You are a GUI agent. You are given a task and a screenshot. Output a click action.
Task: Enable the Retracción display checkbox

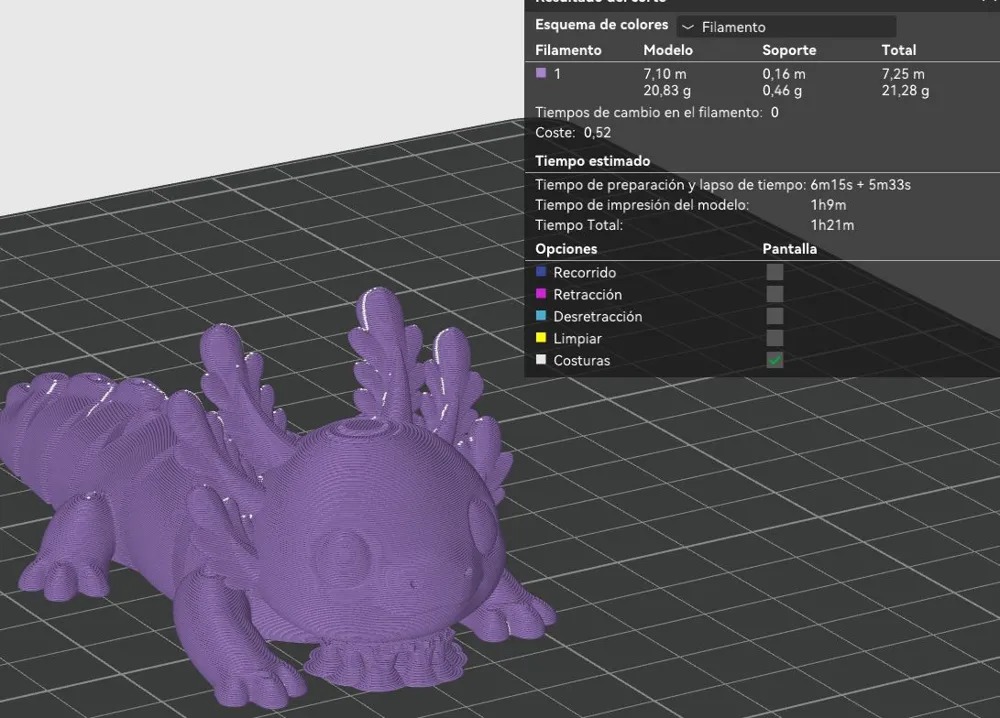point(775,294)
